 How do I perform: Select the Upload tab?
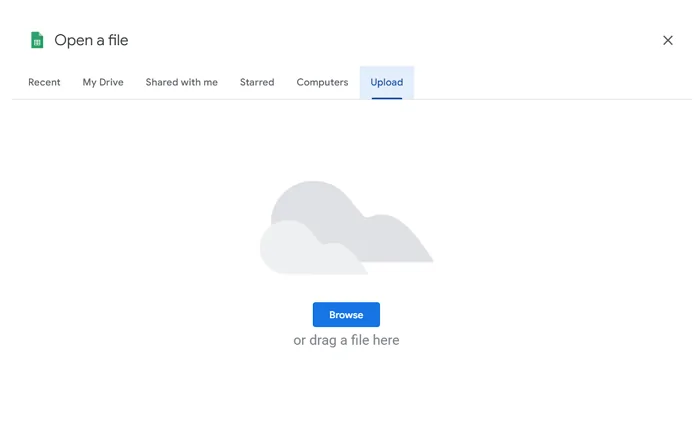pos(387,82)
